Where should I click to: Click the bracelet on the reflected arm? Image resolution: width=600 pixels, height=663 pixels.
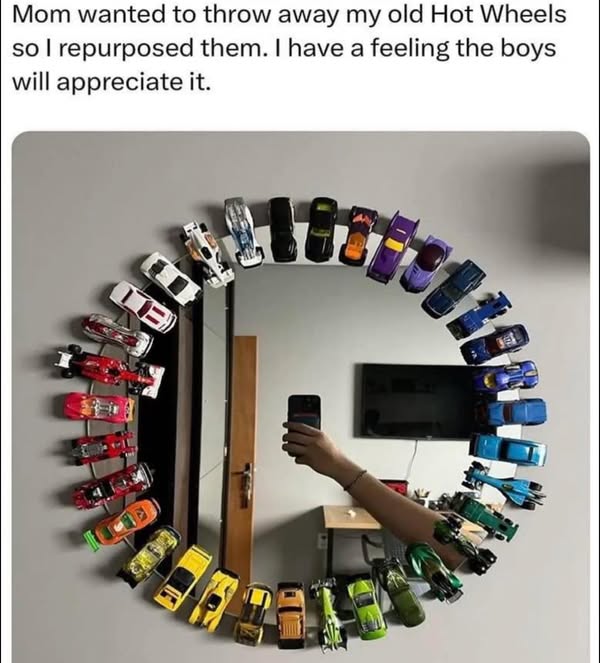356,480
